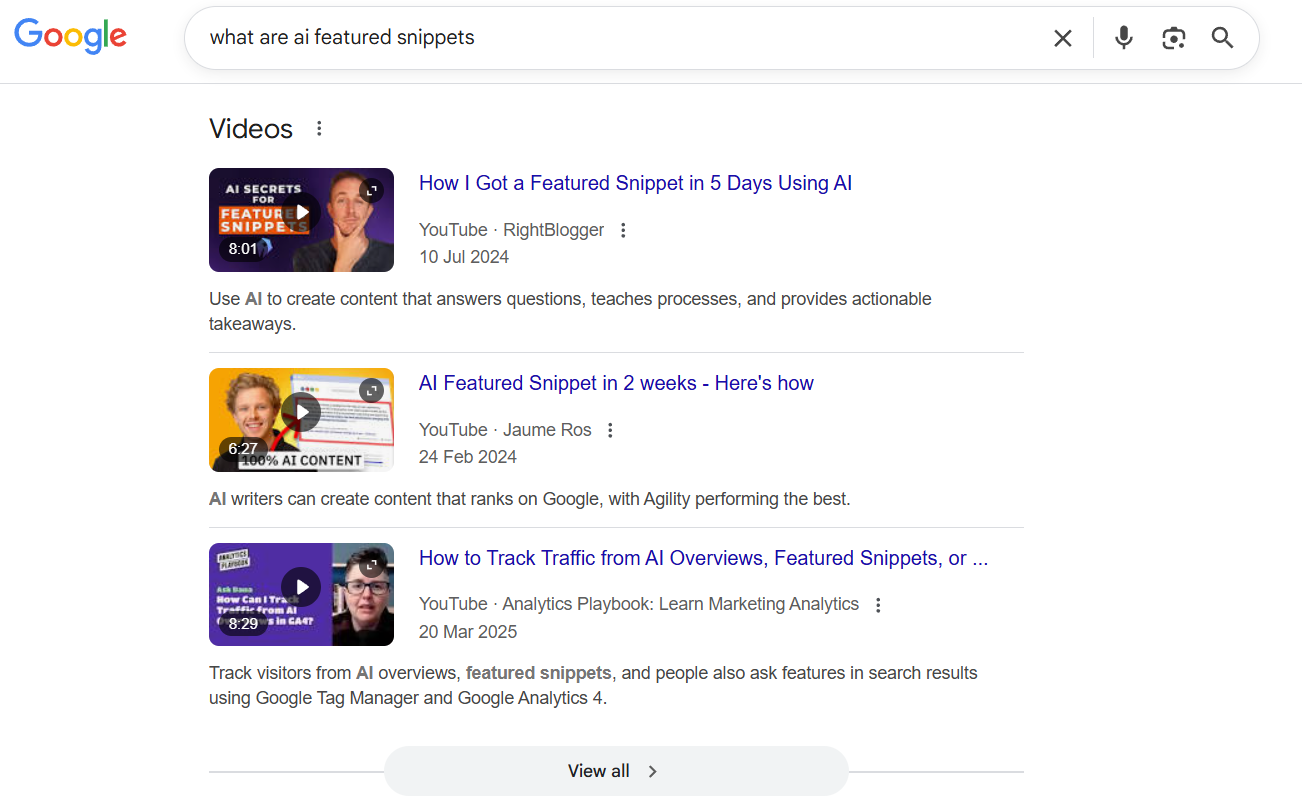Open the 'How to Track Traffic from AI Overviews' link

(703, 558)
